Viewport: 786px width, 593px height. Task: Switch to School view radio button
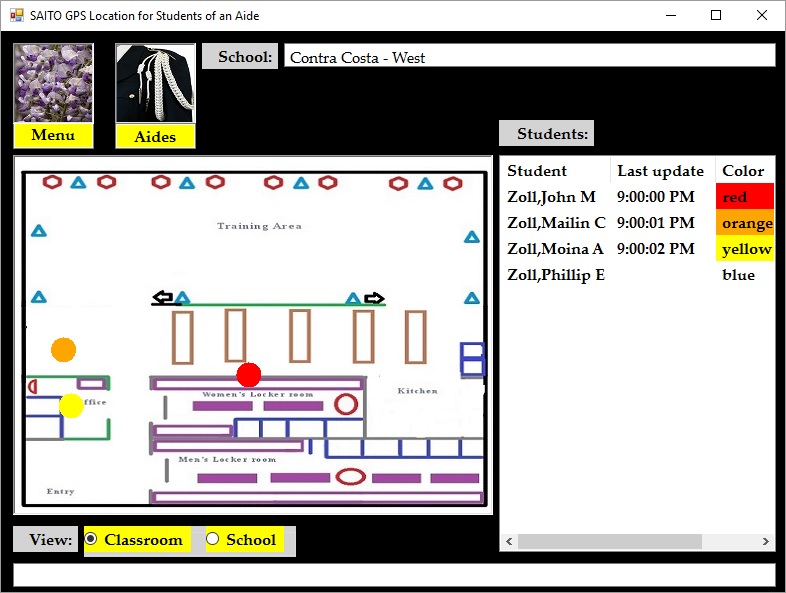pyautogui.click(x=212, y=540)
